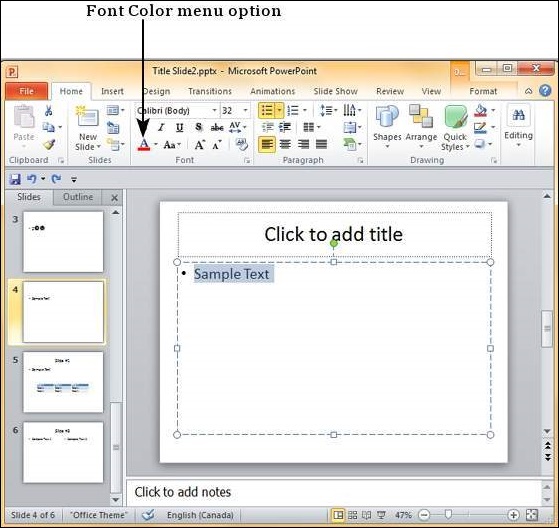This screenshot has width=559, height=528.
Task: Enable Justify text alignment
Action: (x=321, y=144)
